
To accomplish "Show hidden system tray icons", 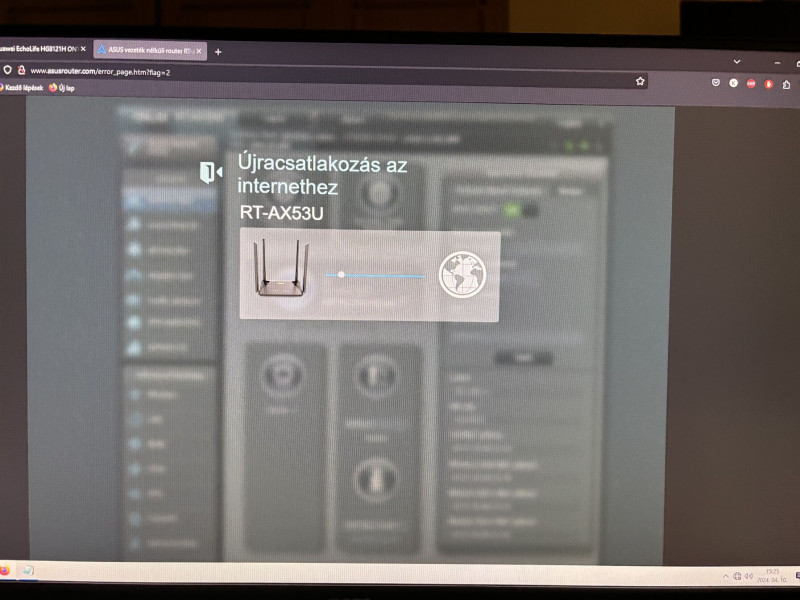I will coord(726,577).
